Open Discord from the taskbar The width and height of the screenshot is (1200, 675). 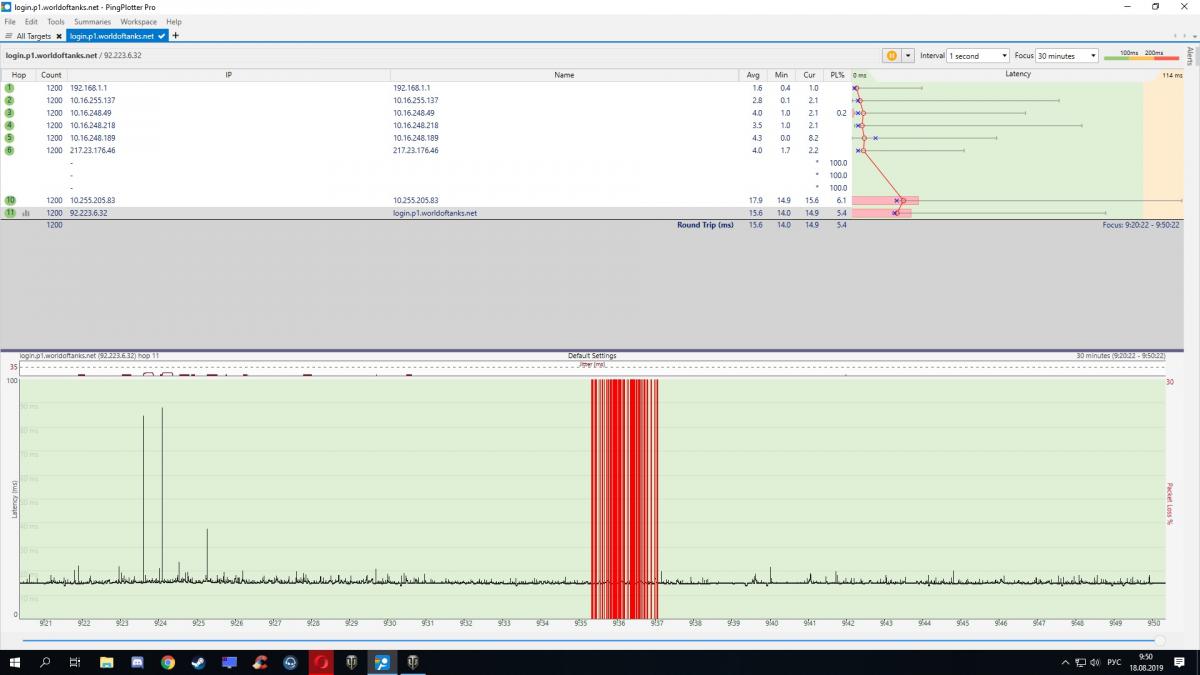[x=137, y=662]
